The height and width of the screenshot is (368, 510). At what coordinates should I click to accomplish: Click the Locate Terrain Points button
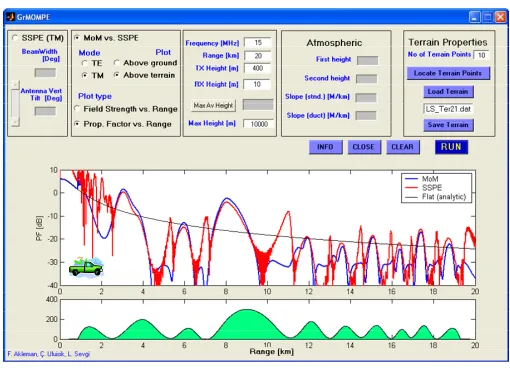click(x=448, y=73)
